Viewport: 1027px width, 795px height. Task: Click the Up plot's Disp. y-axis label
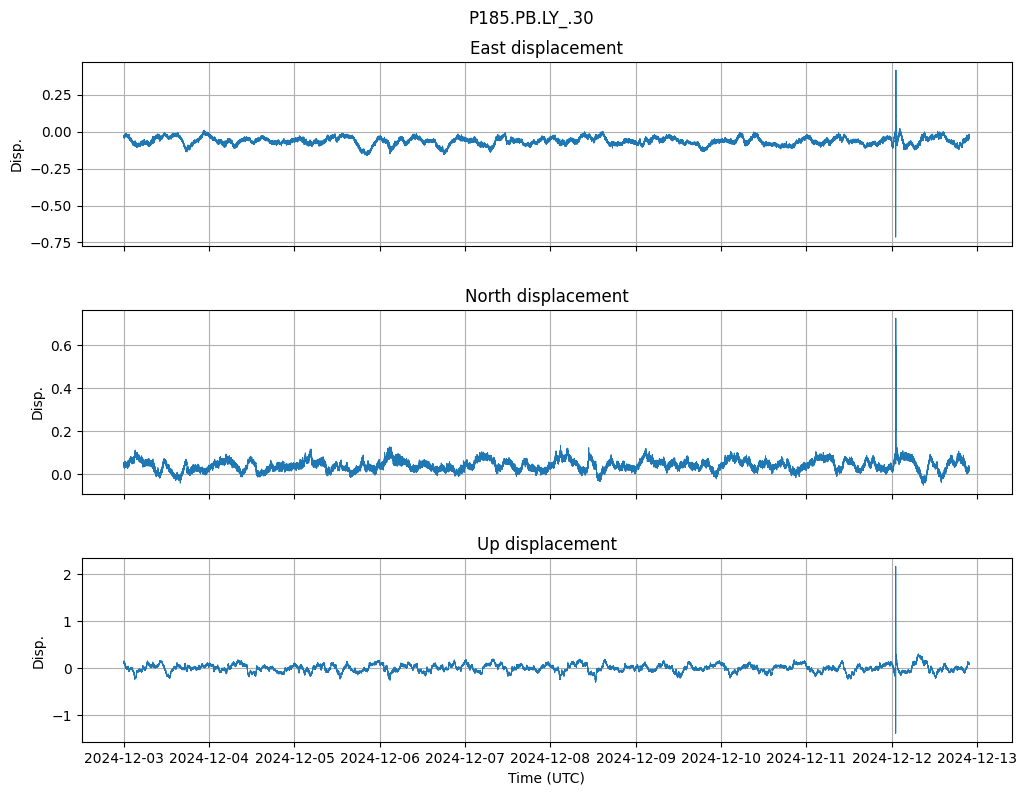pyautogui.click(x=38, y=651)
